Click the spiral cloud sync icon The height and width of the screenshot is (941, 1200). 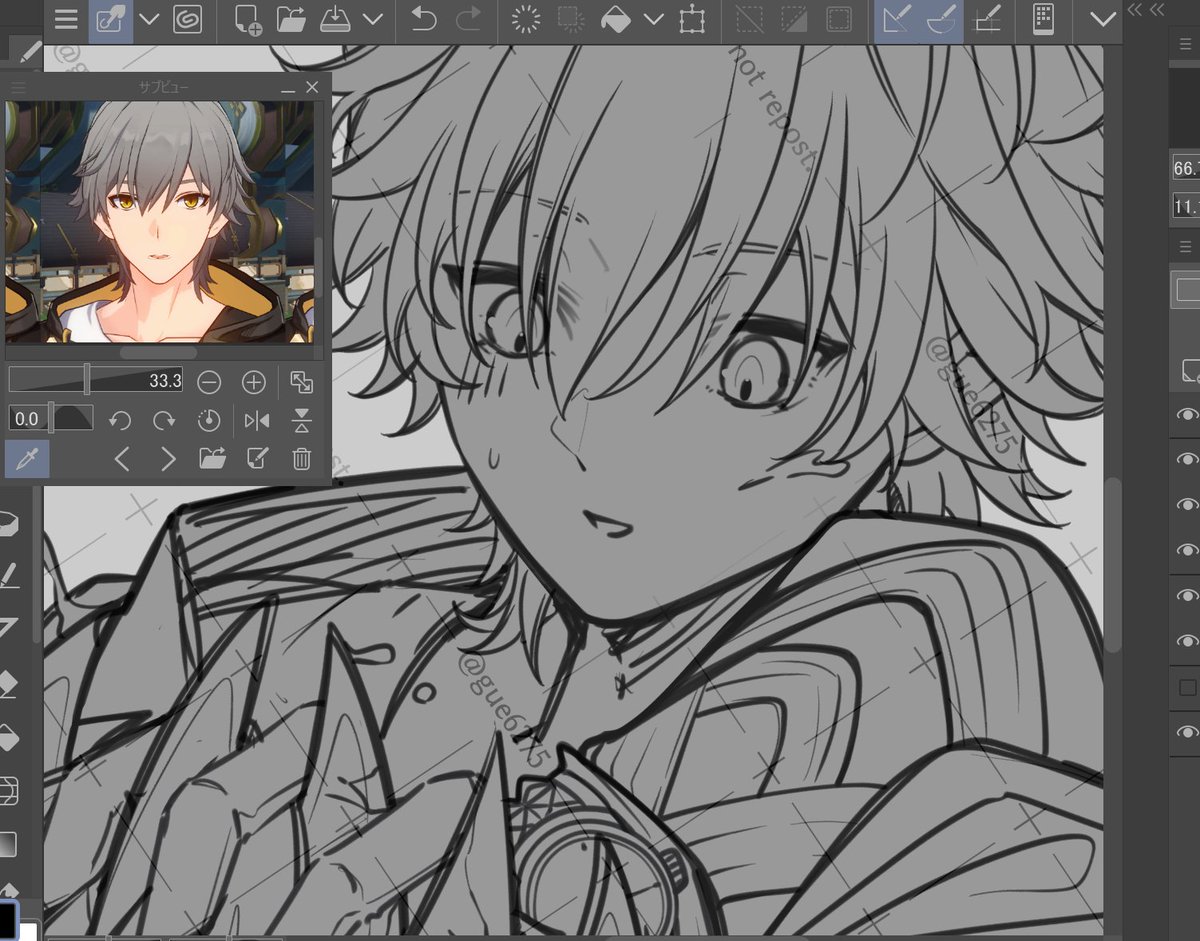tap(186, 20)
